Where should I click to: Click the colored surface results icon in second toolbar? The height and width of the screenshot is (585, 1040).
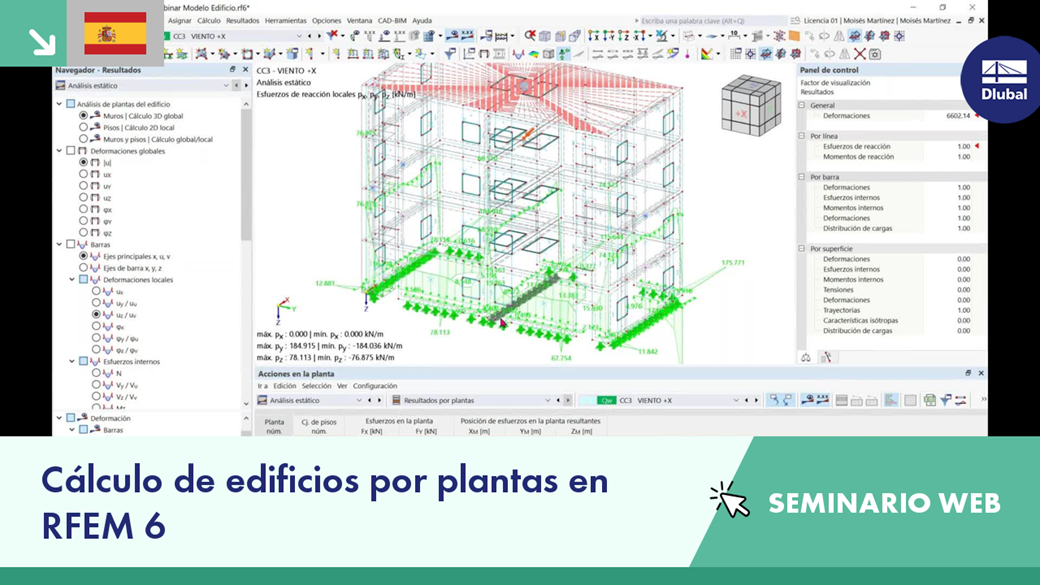(x=533, y=54)
